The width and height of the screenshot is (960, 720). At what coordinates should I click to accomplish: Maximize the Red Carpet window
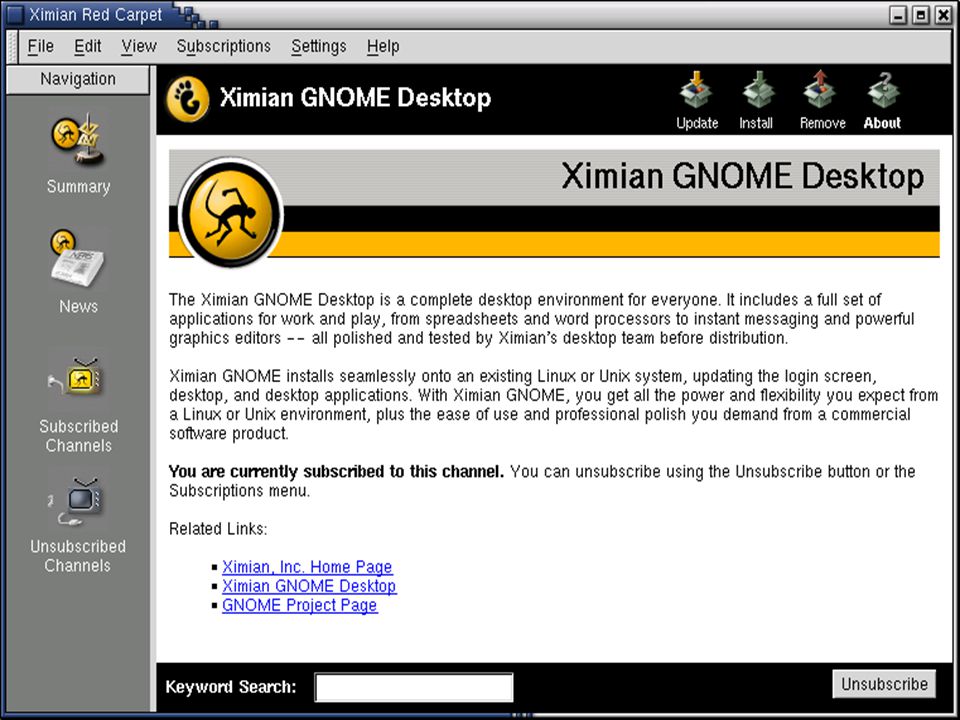(921, 15)
